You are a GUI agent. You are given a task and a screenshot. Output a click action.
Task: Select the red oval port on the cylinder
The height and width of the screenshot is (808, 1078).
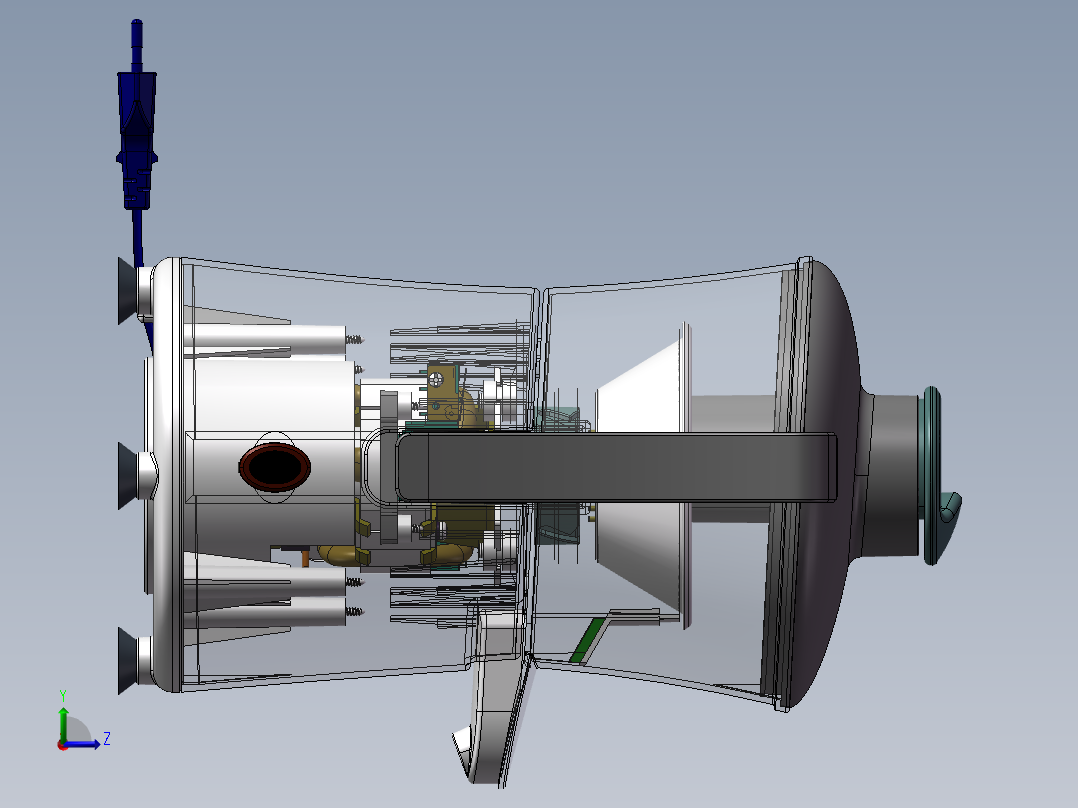click(274, 467)
